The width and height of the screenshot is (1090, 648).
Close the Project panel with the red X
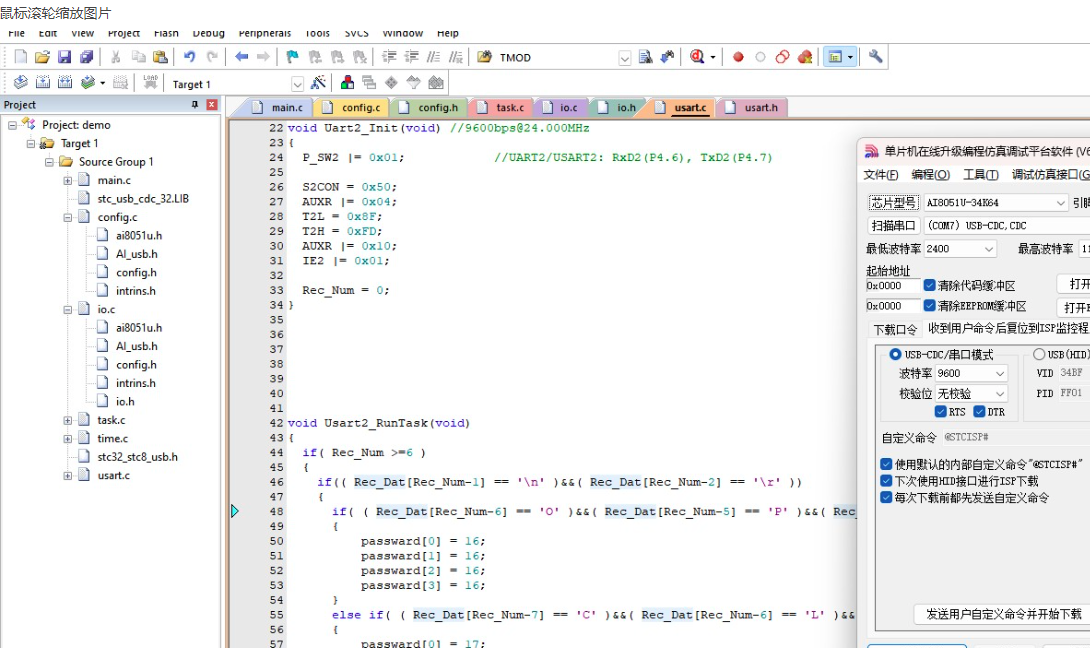(212, 104)
